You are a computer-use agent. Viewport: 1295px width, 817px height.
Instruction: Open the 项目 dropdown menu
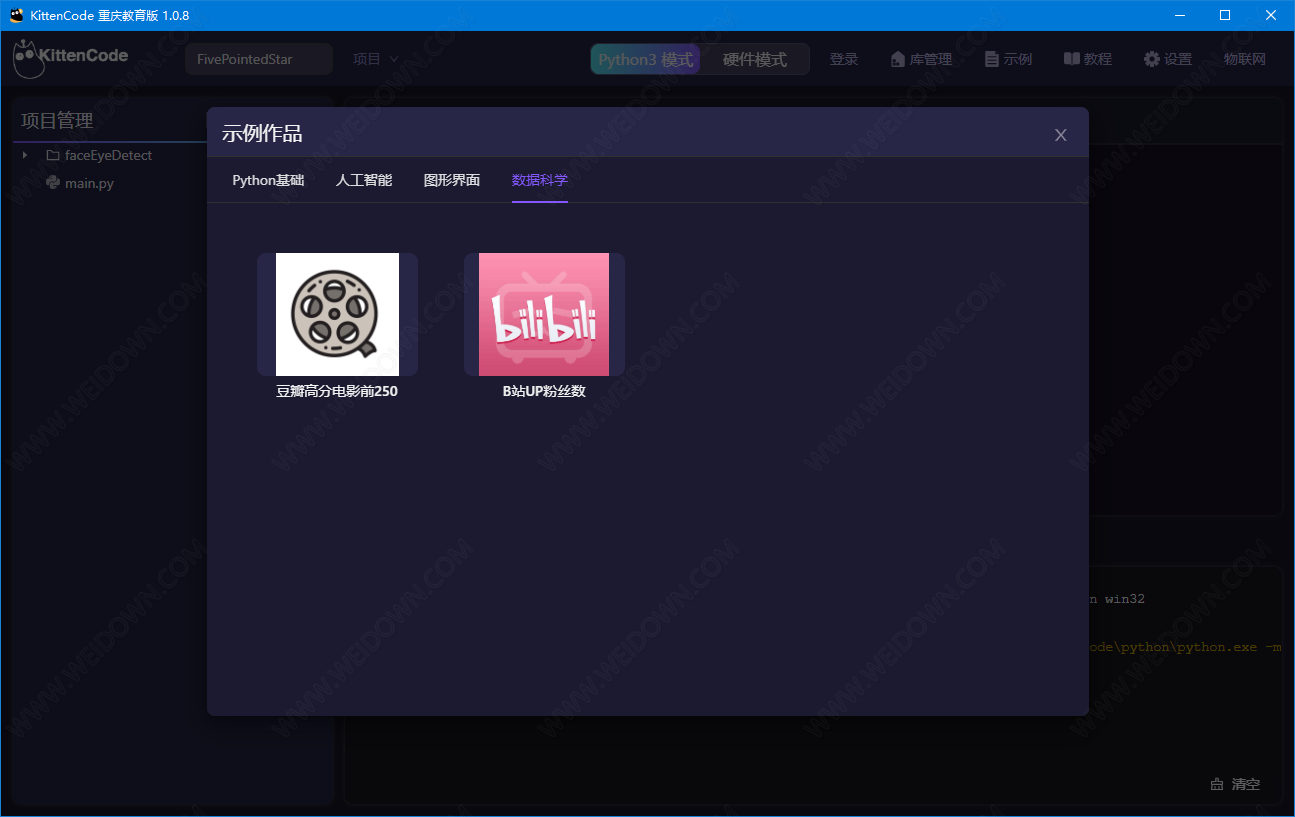376,60
